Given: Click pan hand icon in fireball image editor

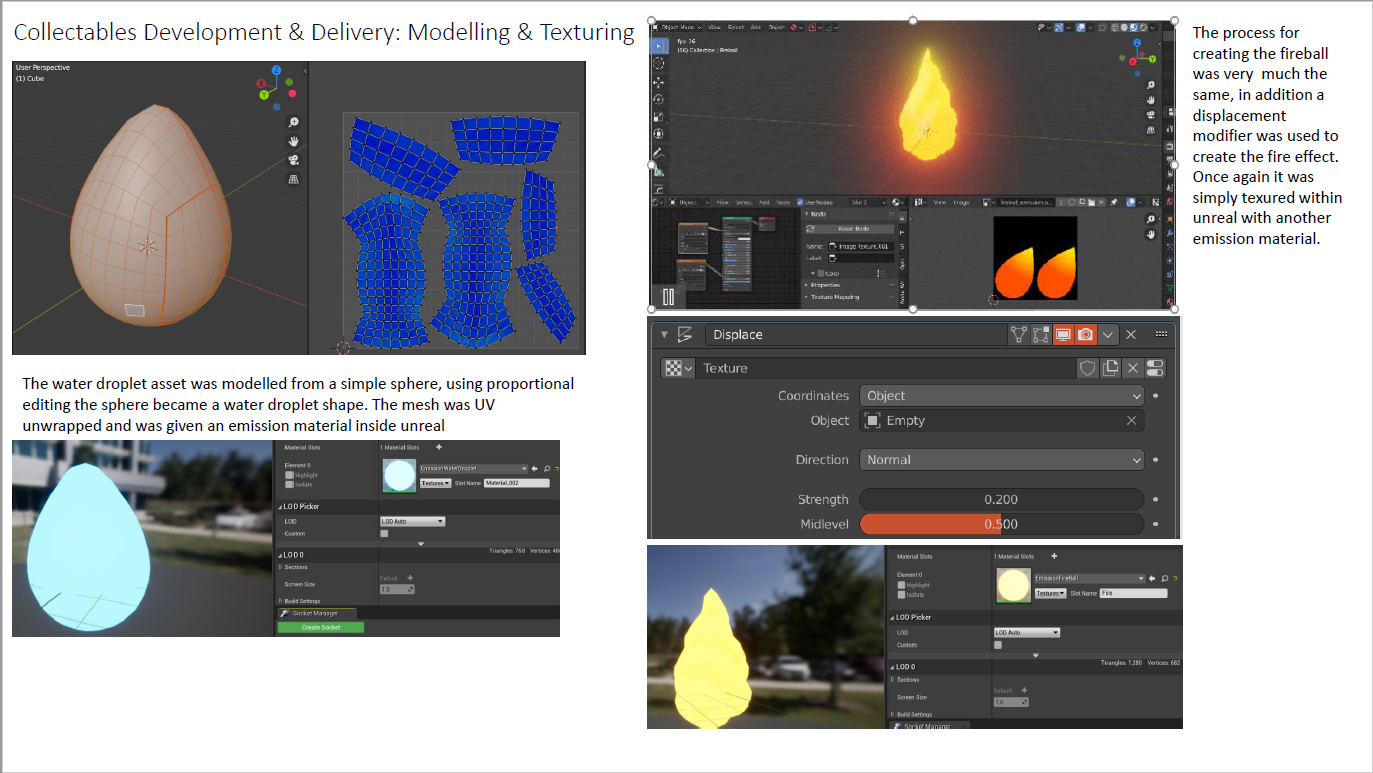Looking at the screenshot, I should pyautogui.click(x=1151, y=235).
